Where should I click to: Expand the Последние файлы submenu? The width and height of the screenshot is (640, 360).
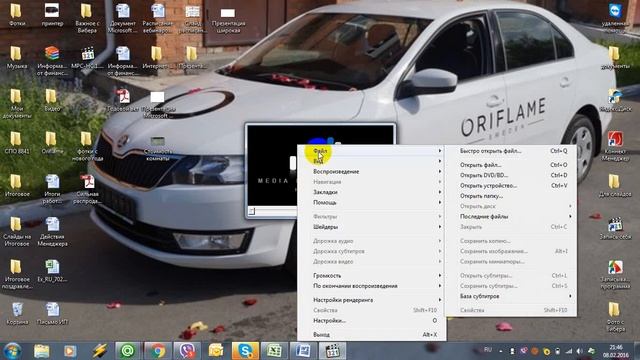[511, 216]
